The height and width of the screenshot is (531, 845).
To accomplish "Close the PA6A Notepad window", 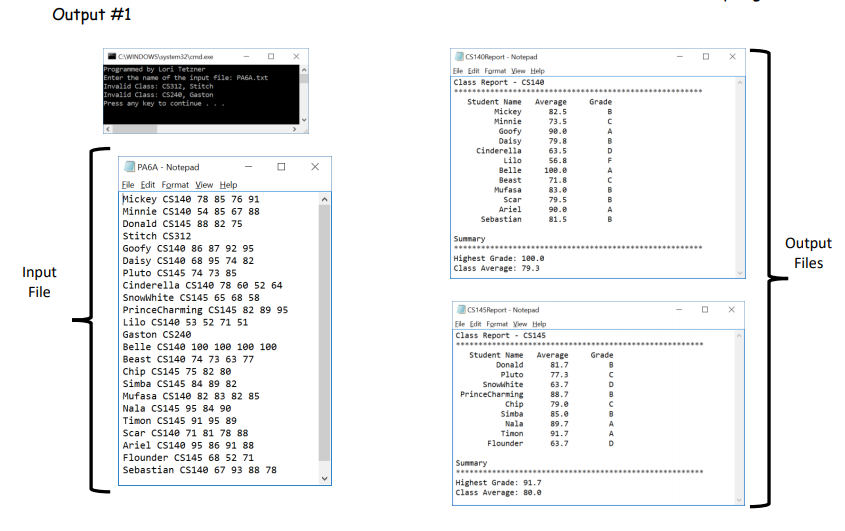I will coord(315,167).
